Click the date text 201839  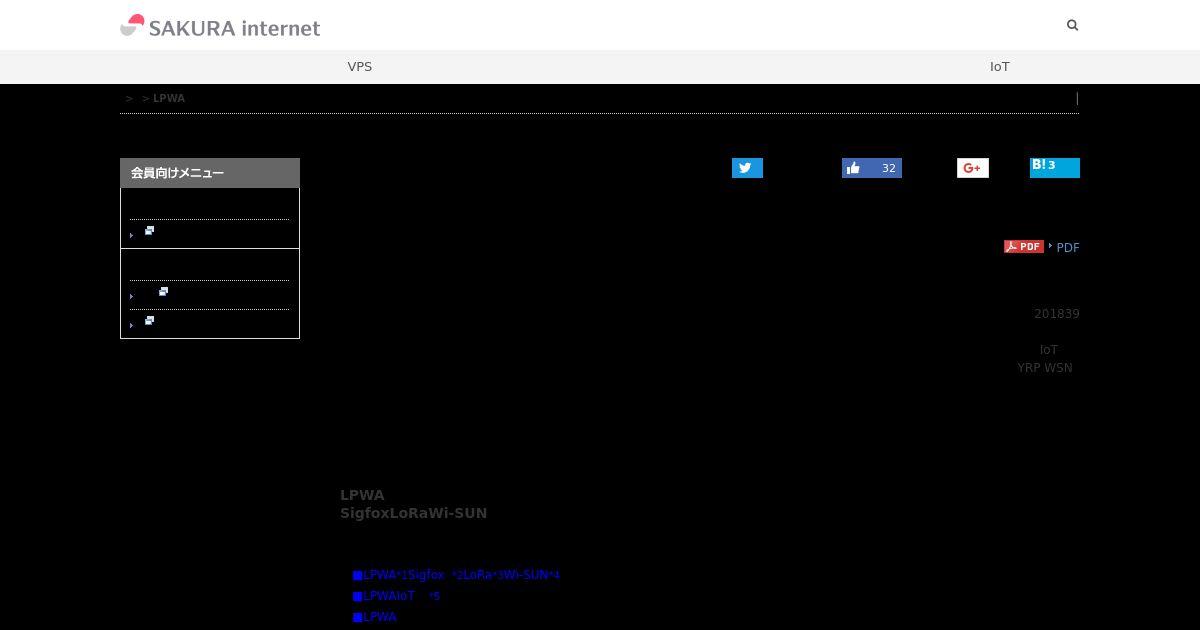1057,314
